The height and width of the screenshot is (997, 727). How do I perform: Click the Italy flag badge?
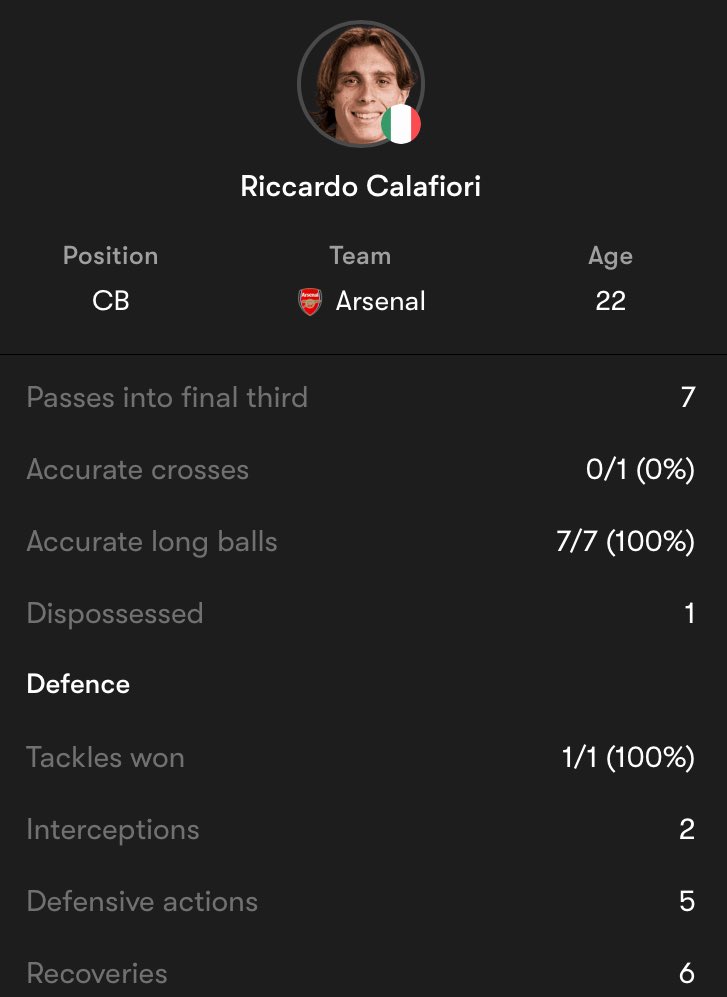click(401, 124)
